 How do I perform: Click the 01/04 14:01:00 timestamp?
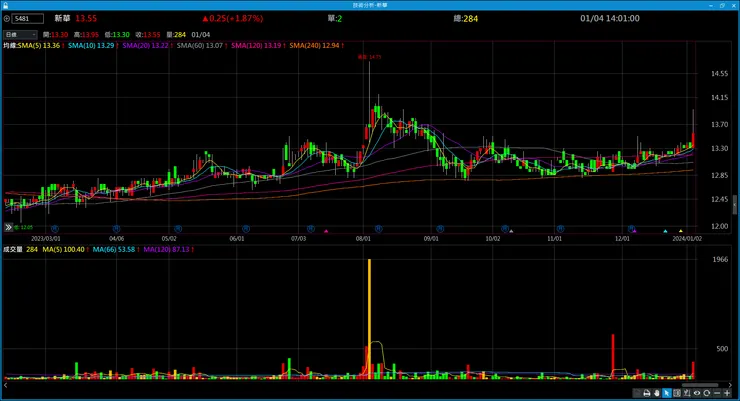point(610,18)
